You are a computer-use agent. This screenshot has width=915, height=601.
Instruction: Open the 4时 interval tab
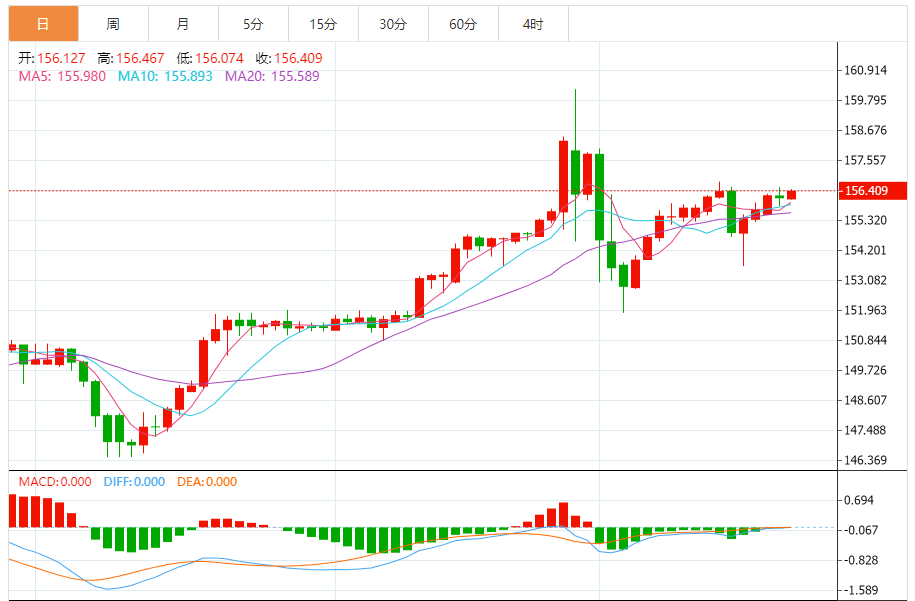tap(533, 24)
